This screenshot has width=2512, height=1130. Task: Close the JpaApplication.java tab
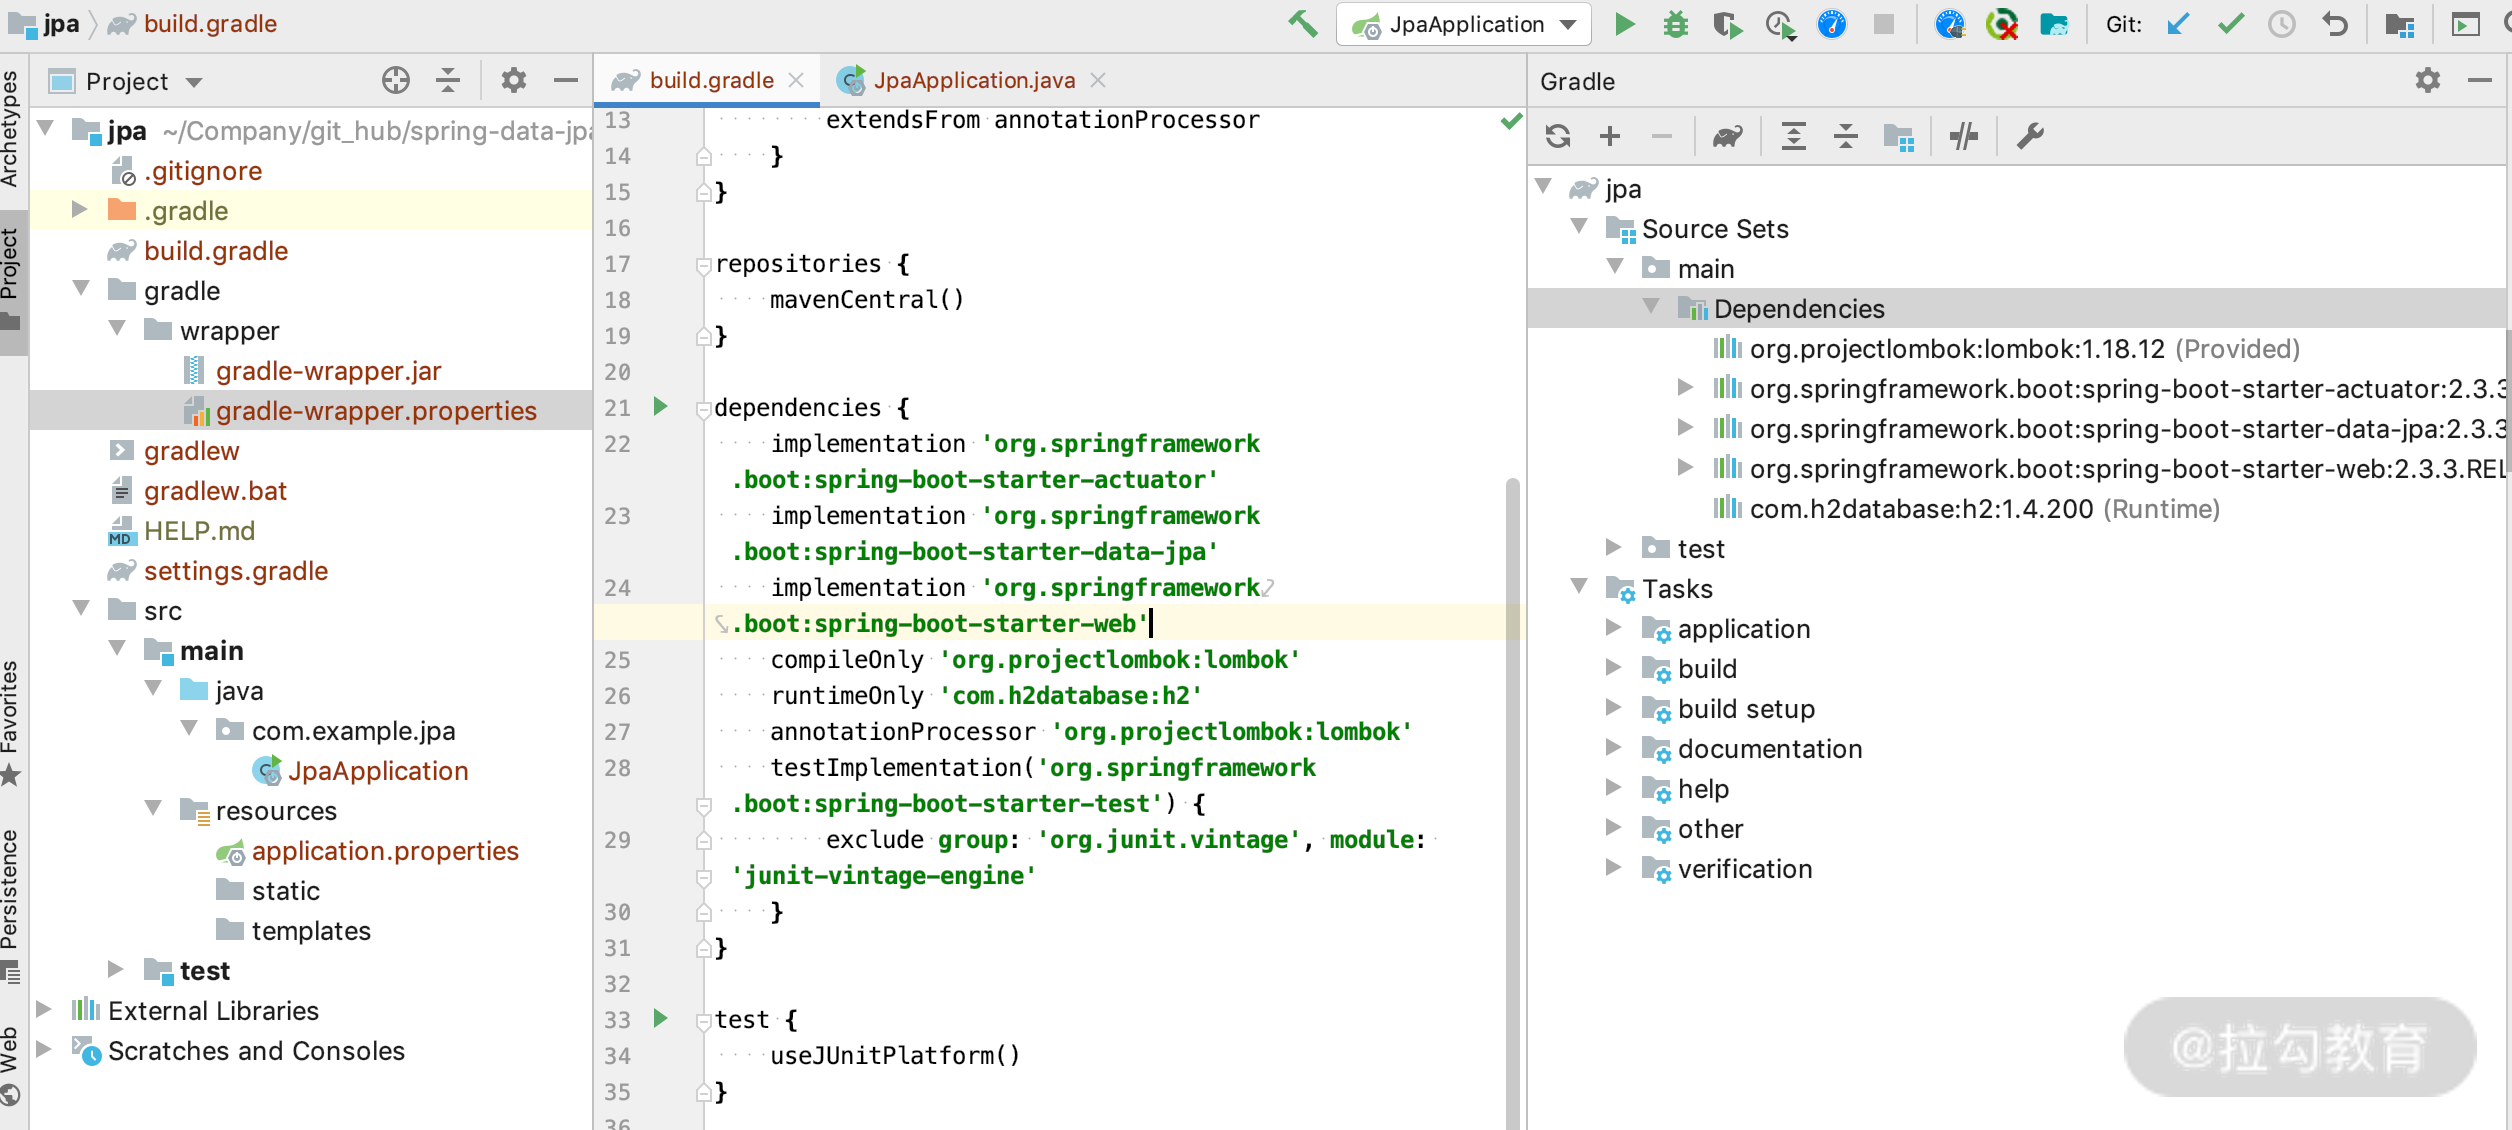click(1098, 80)
